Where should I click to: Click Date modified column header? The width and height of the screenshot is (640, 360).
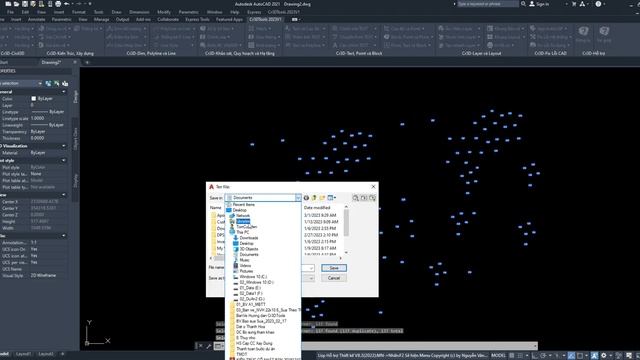point(317,208)
